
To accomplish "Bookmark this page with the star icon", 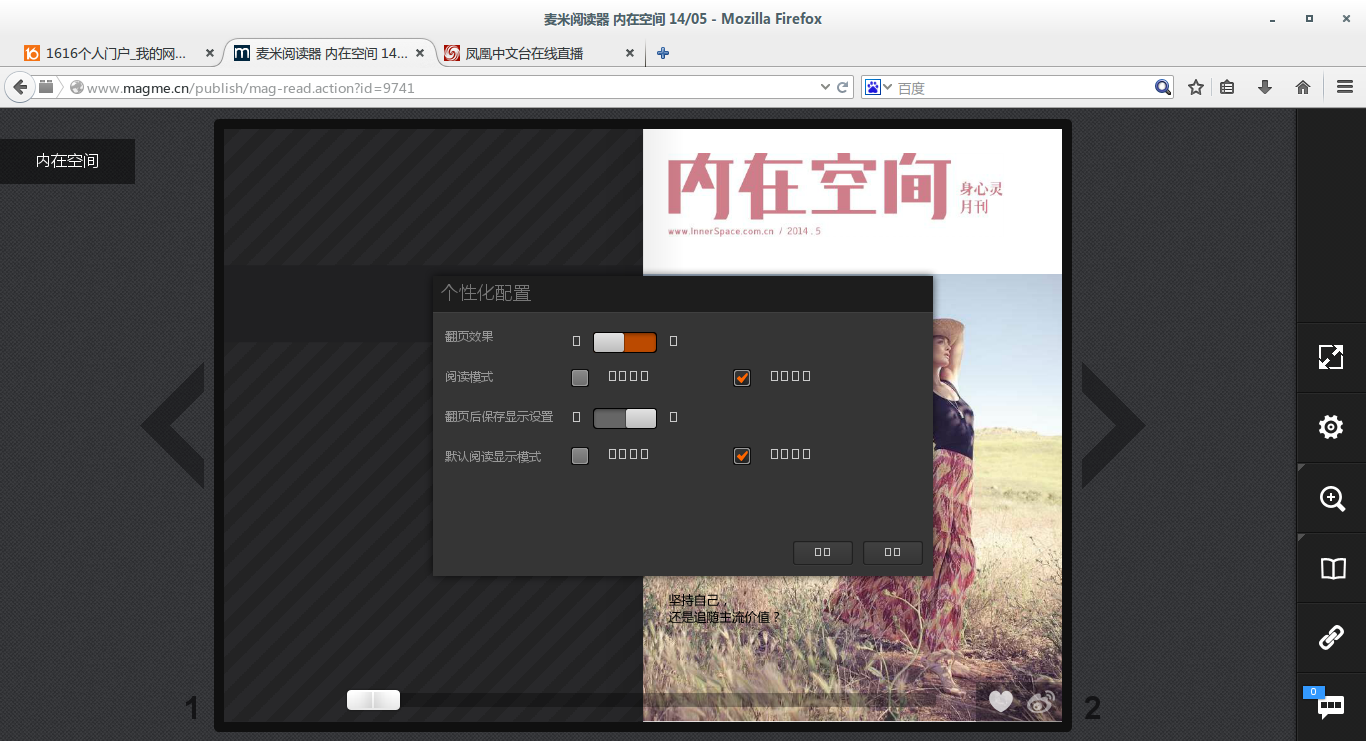I will click(1196, 87).
